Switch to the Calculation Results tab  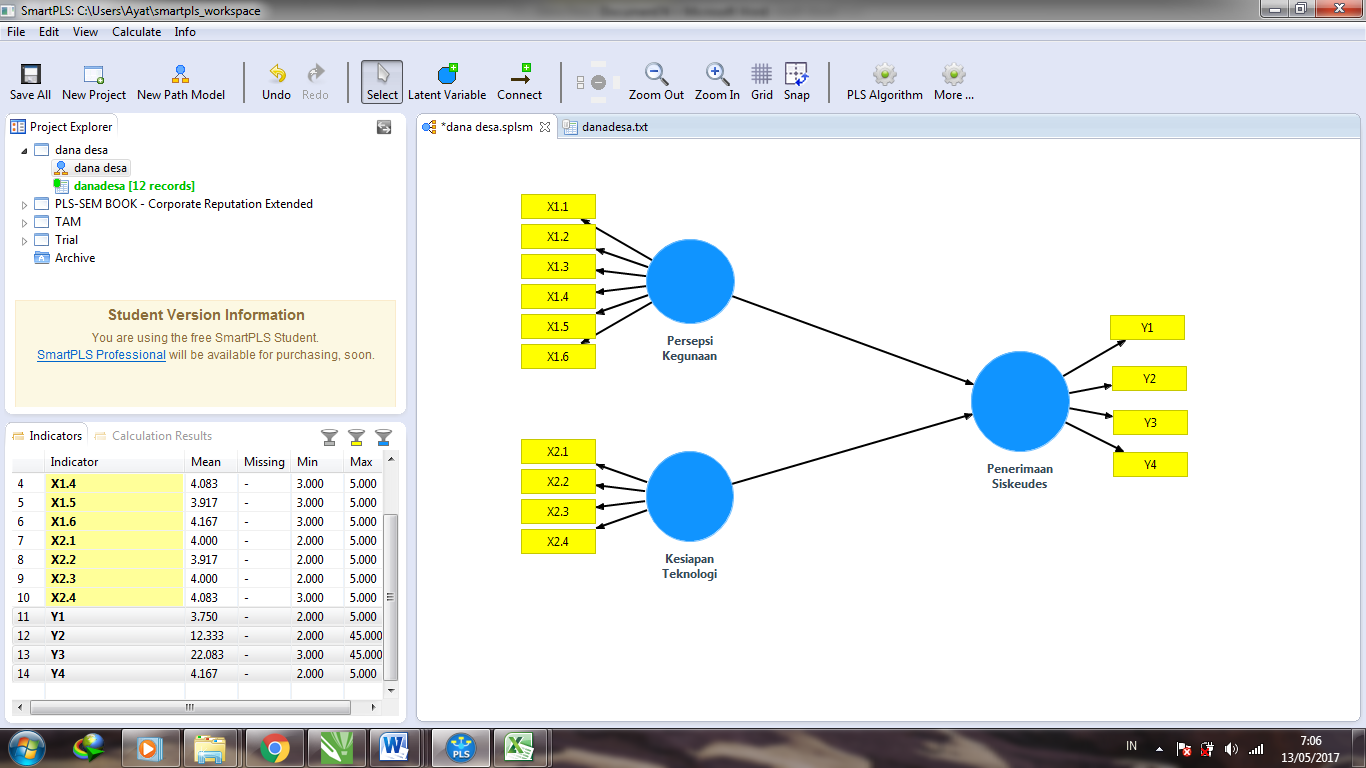[x=153, y=436]
